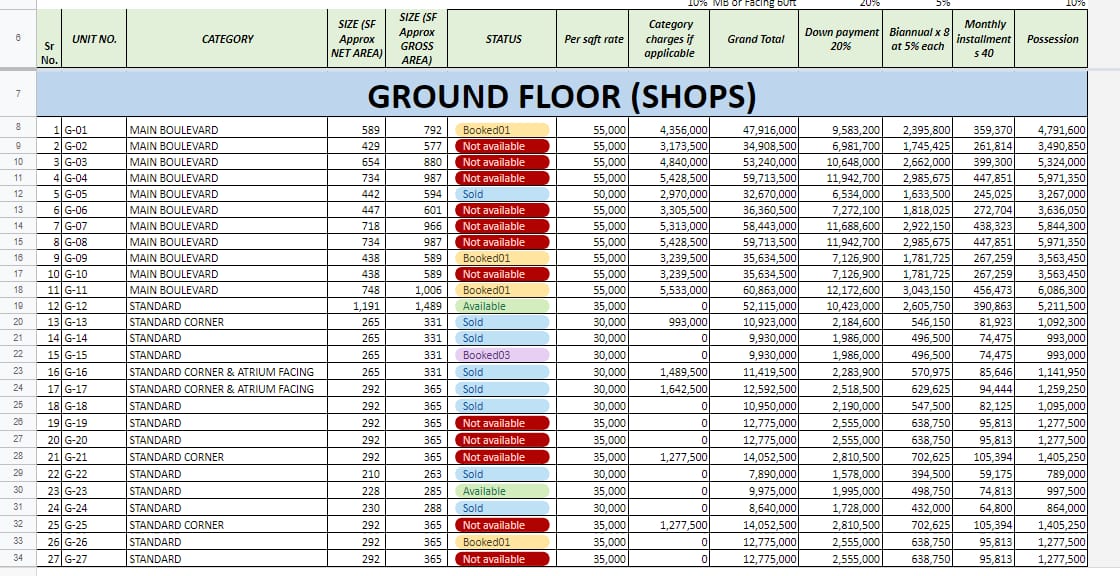Select row header number 7
Viewport: 1120px width, 576px height.
click(18, 94)
